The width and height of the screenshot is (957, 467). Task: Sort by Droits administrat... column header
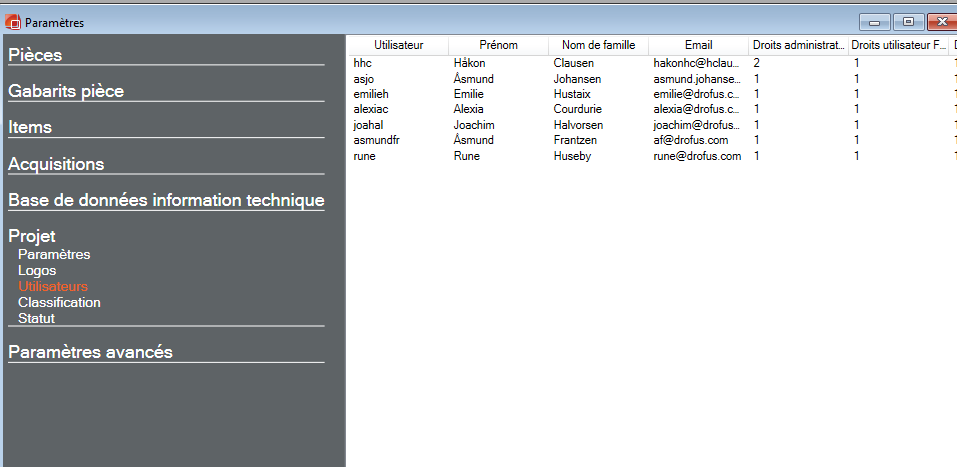pos(798,45)
